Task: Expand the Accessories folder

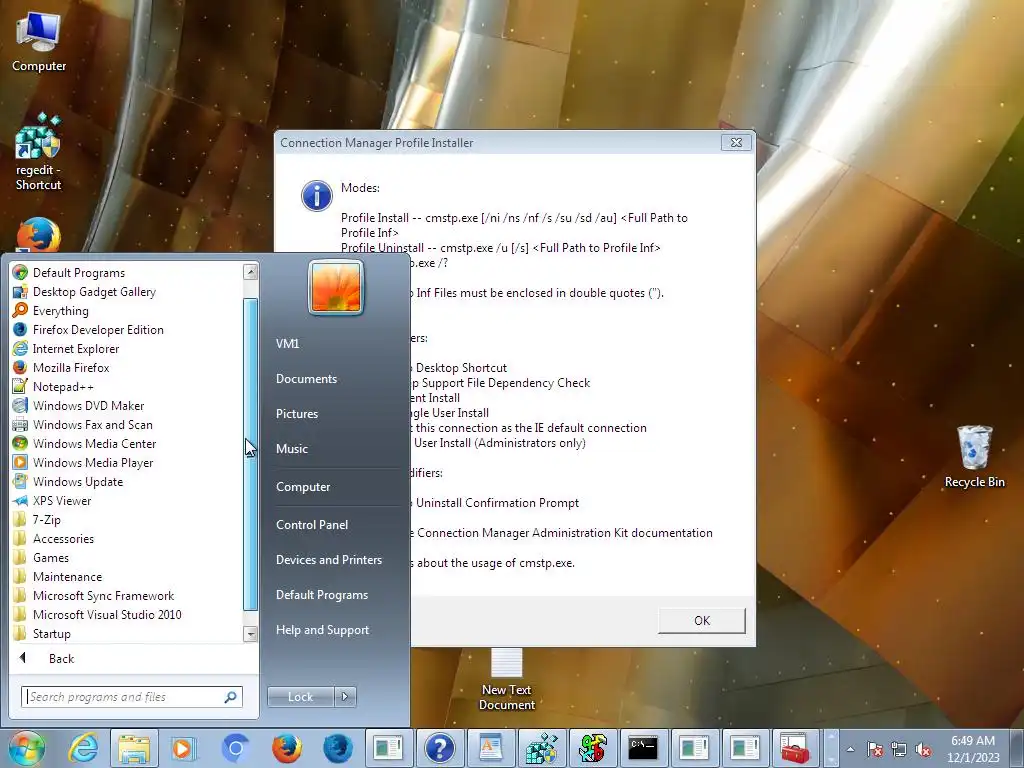Action: click(x=63, y=538)
